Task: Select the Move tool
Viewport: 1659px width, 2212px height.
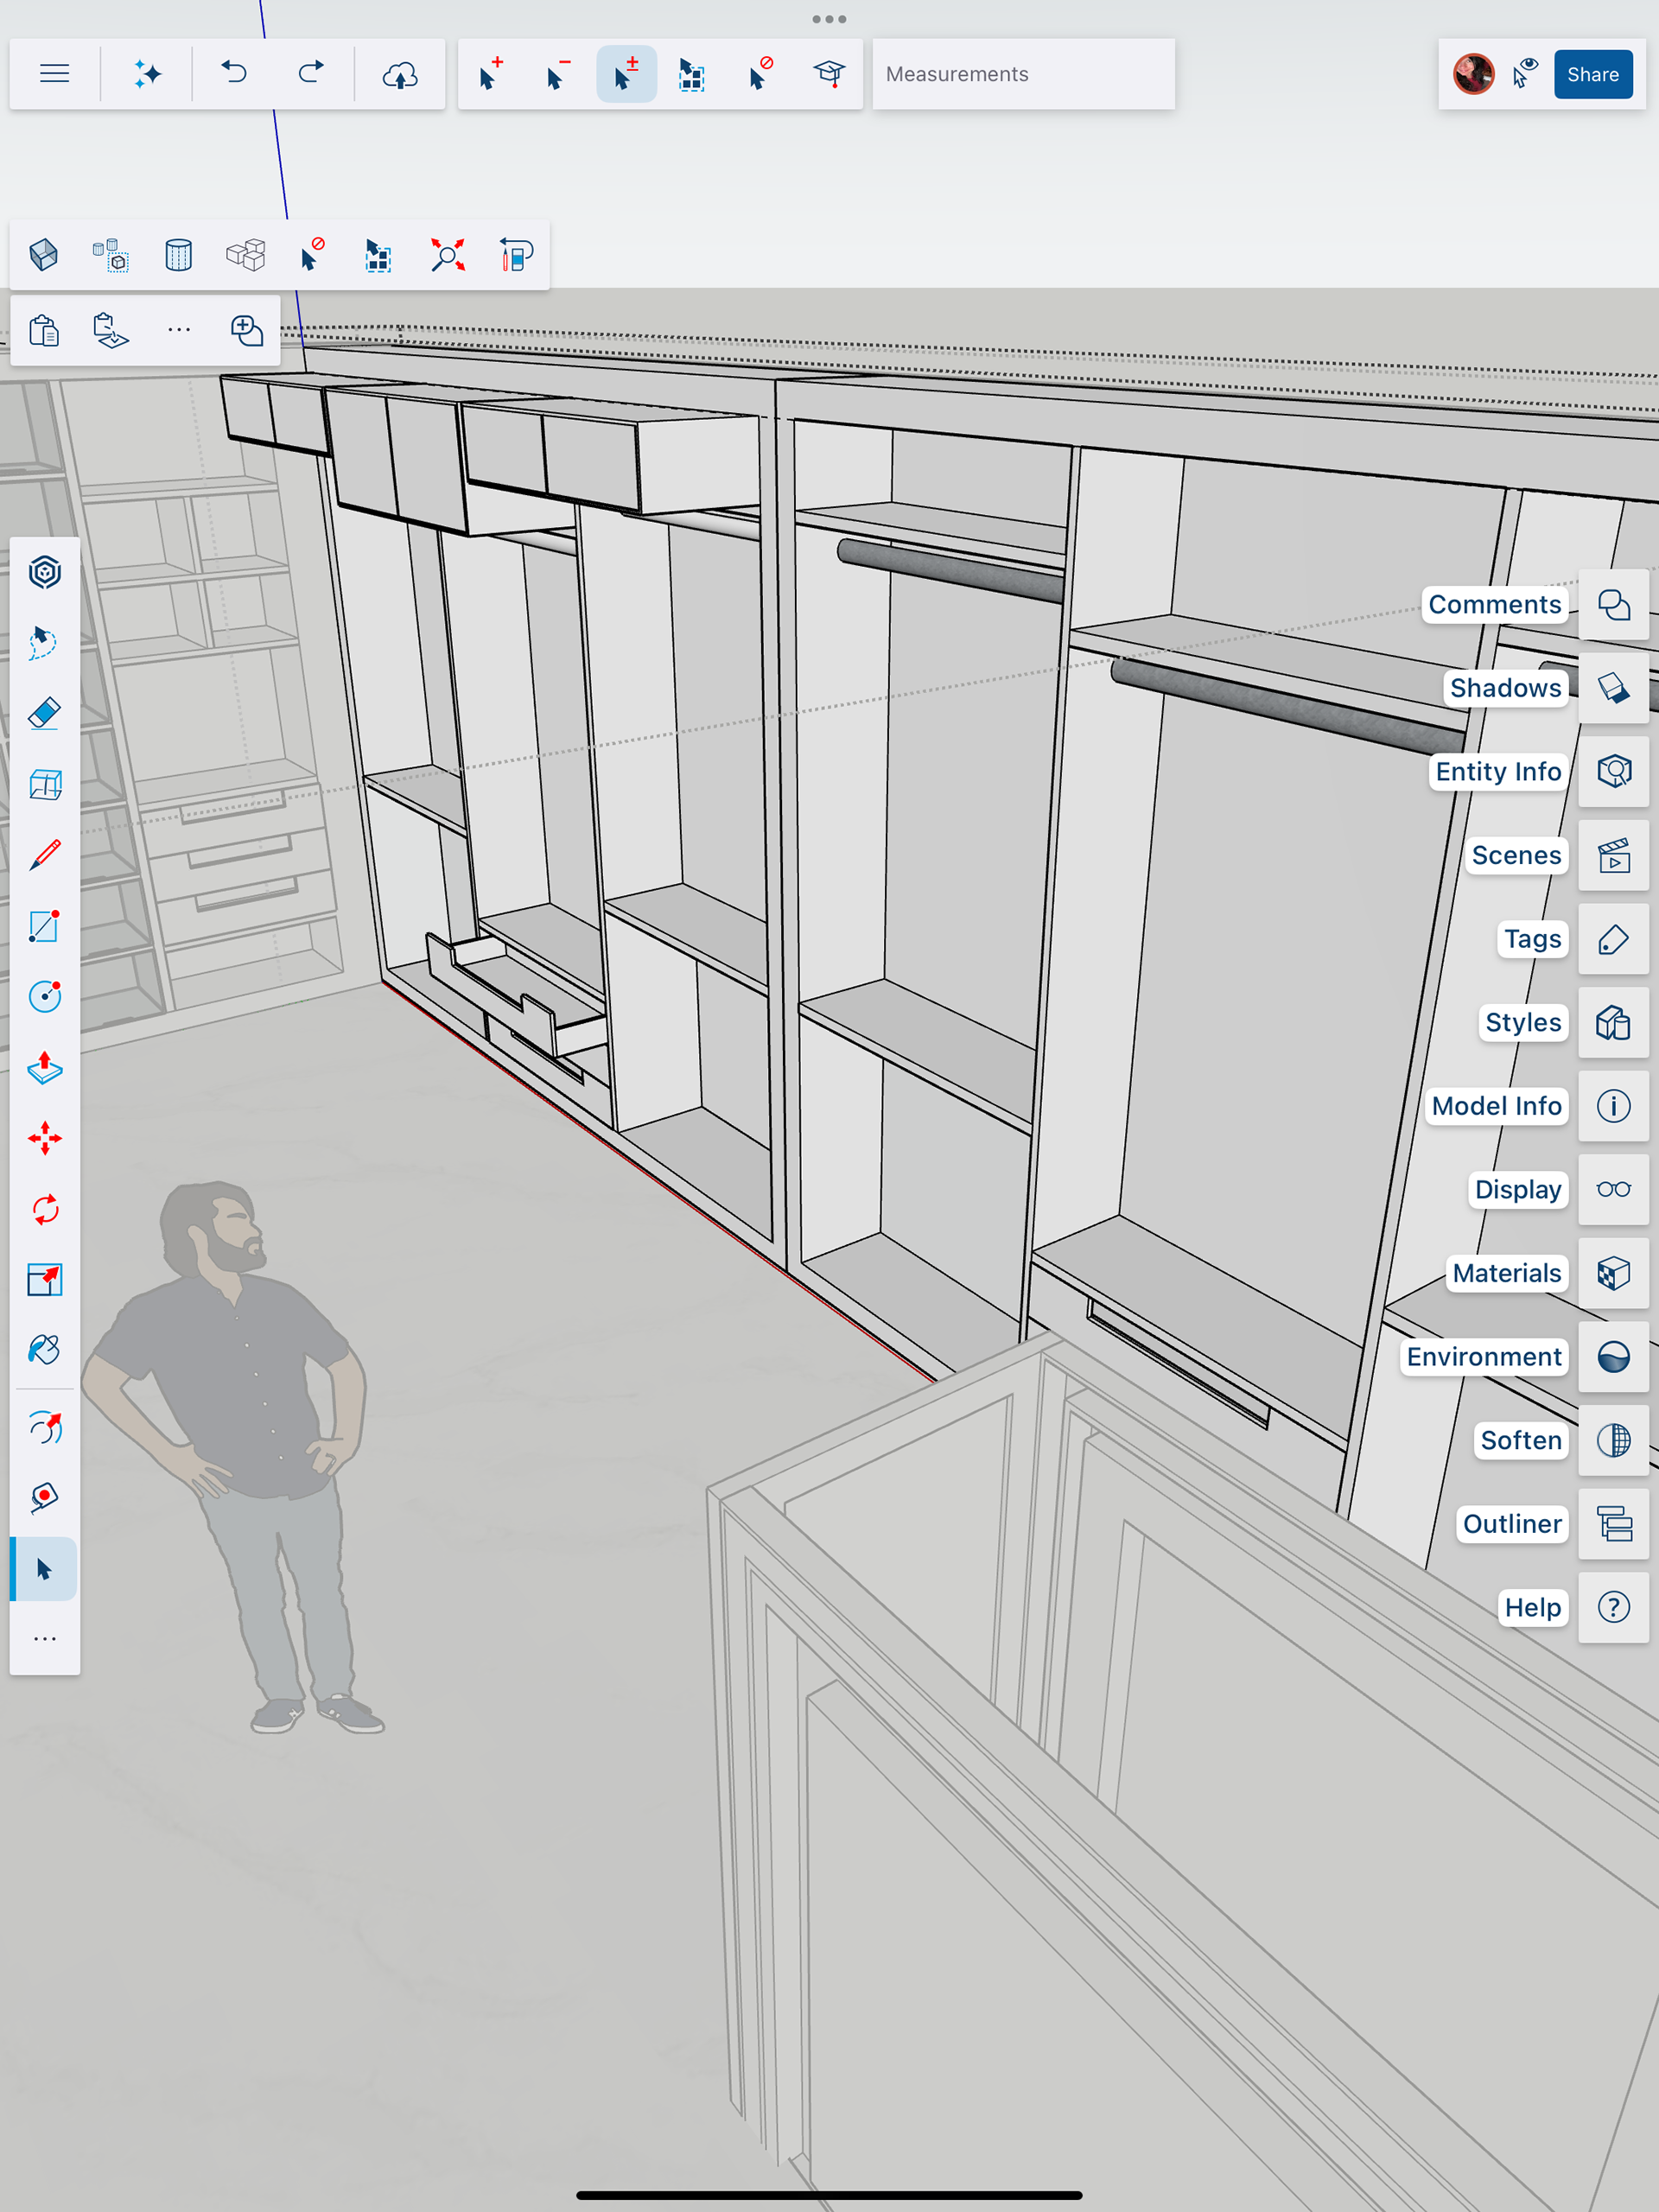Action: 44,1138
